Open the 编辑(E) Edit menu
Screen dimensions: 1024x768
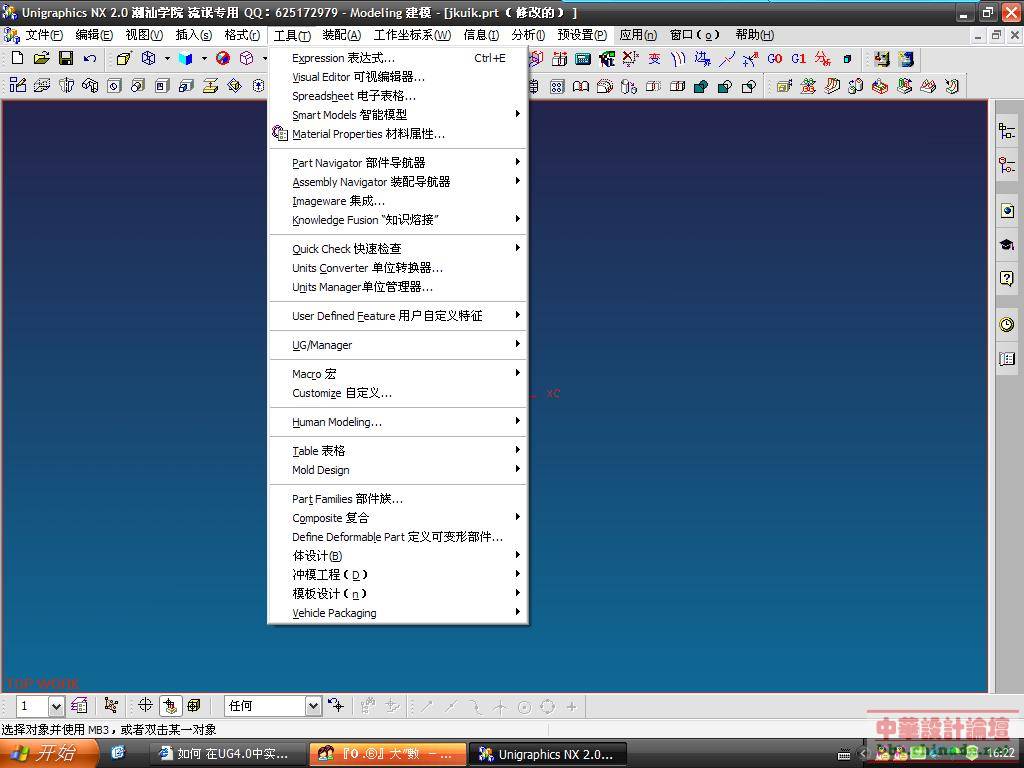(94, 35)
